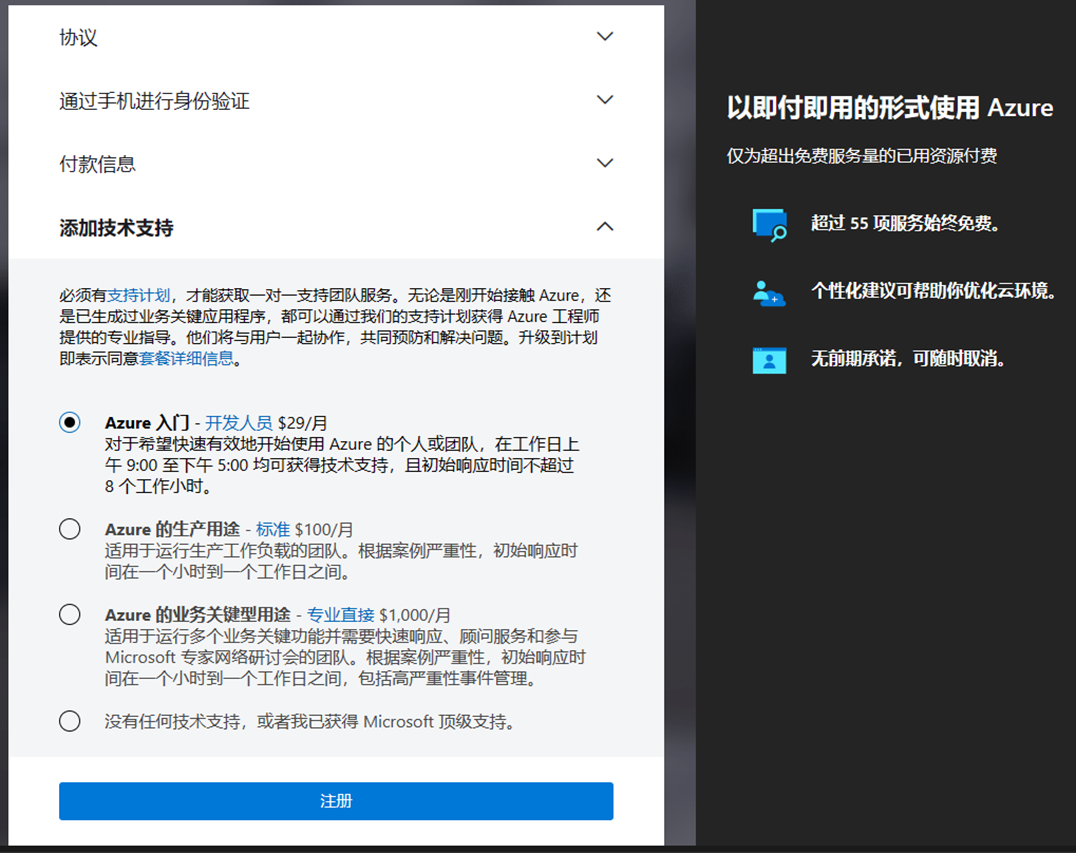Select the Azure 的生产用途 plan option
The width and height of the screenshot is (1076, 853).
pos(69,528)
